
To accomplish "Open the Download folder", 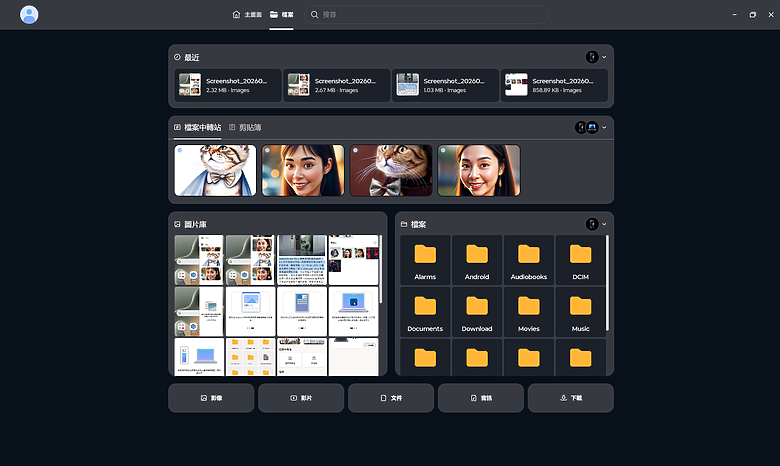I will tap(477, 312).
